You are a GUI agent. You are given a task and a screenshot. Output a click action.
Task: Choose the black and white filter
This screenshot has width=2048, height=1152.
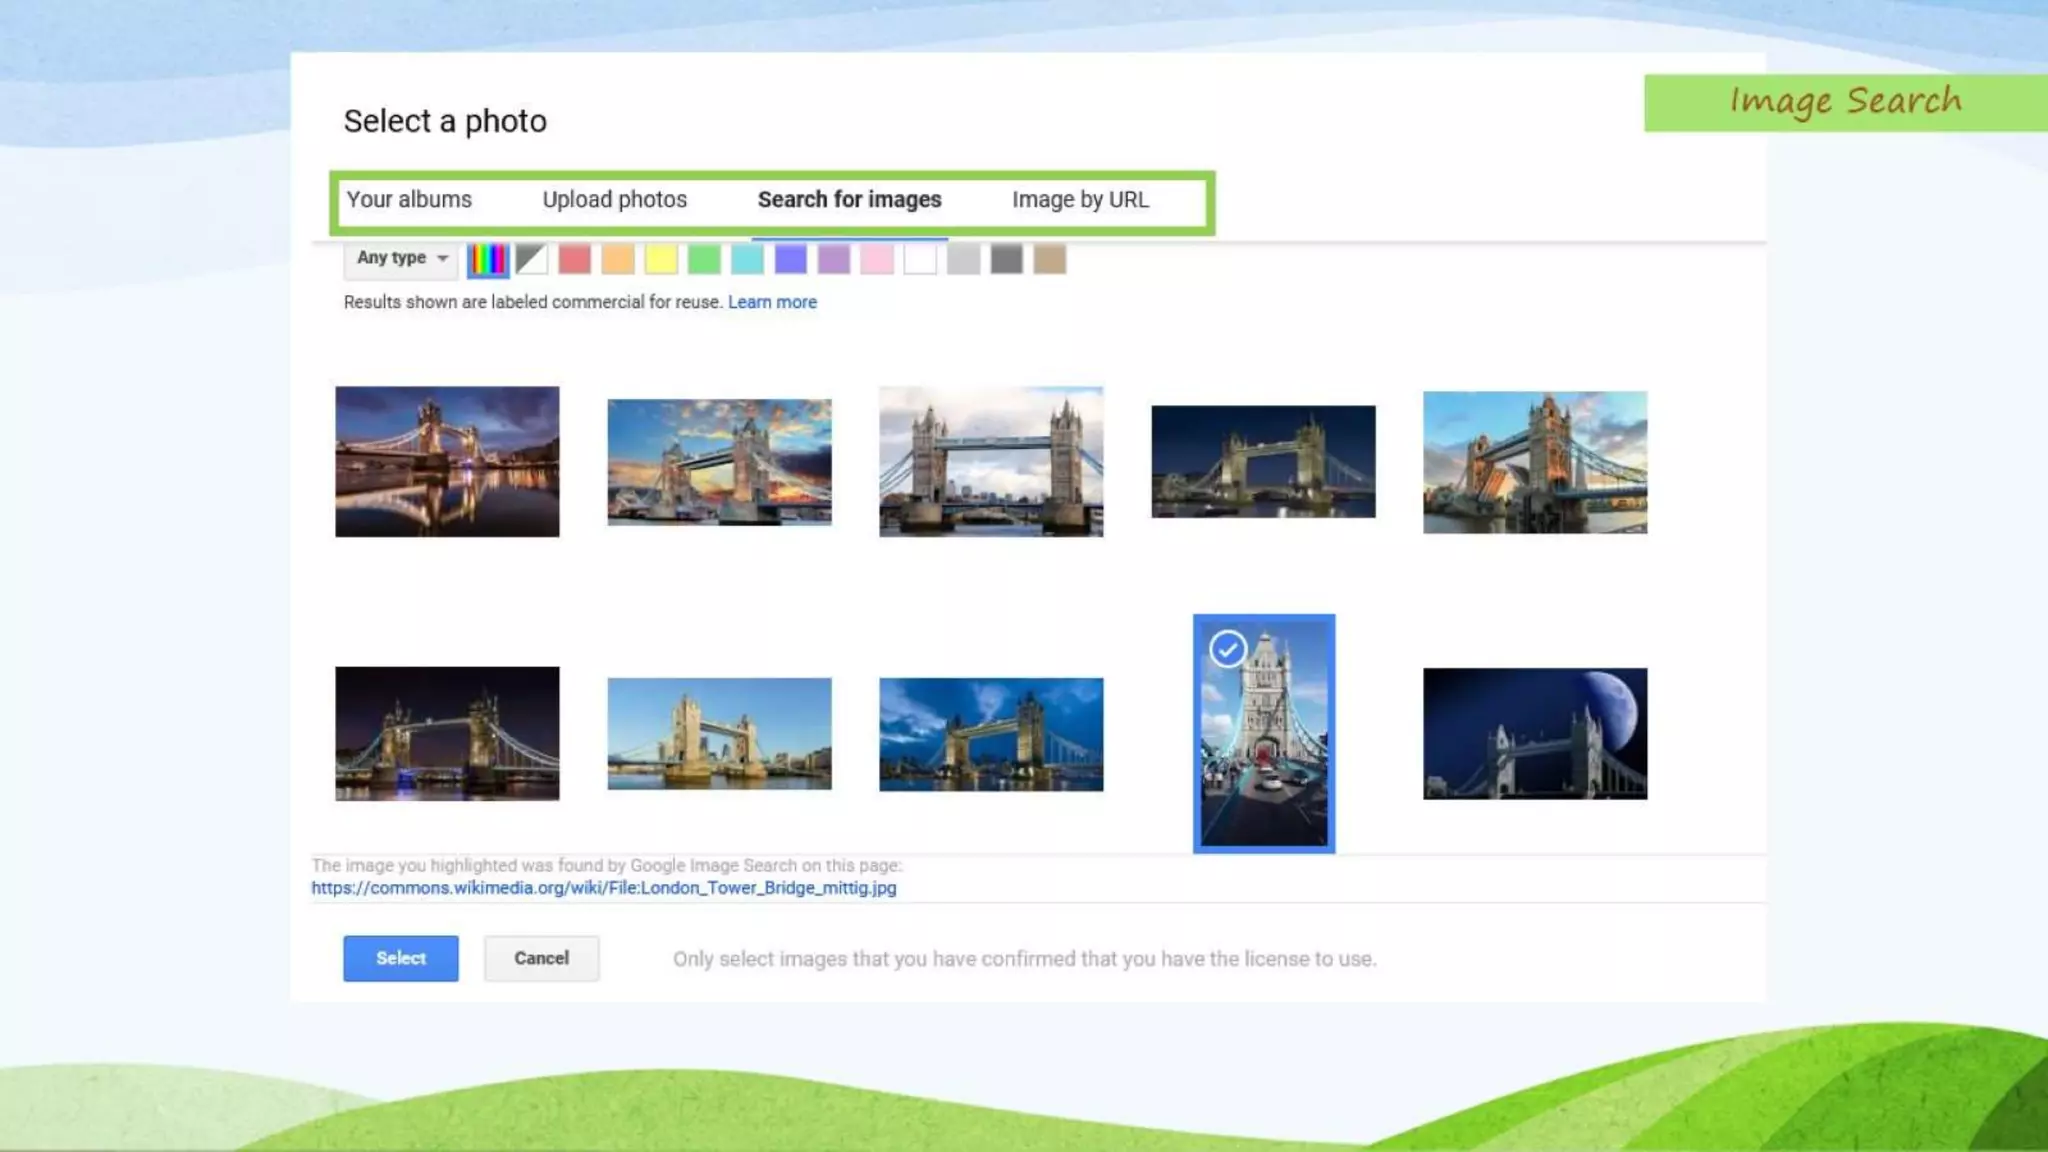coord(532,260)
